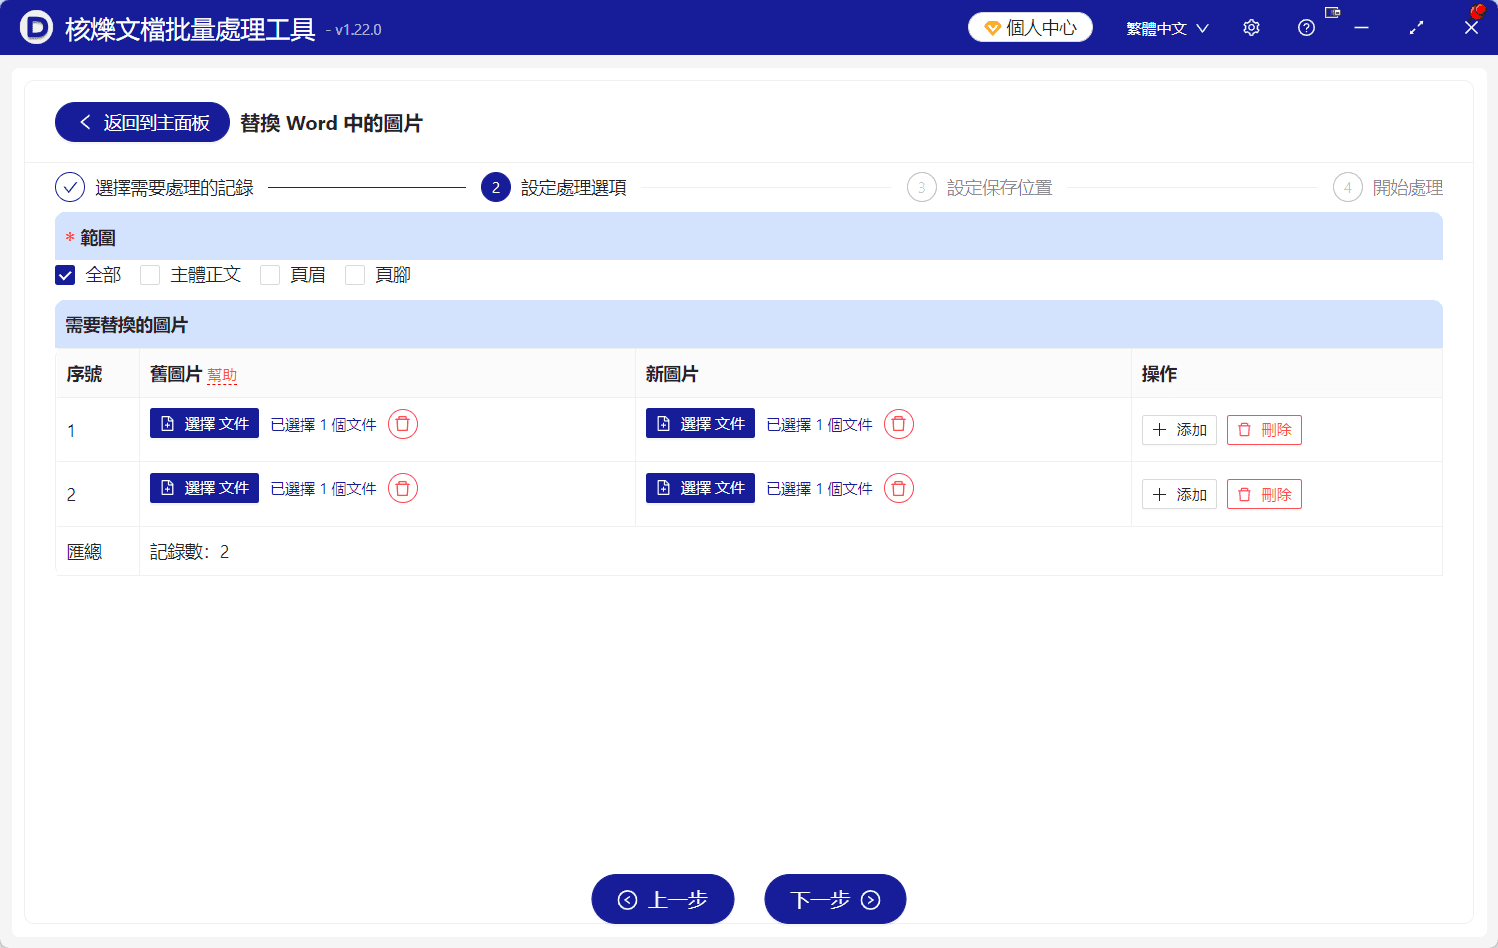This screenshot has width=1498, height=948.
Task: Click the circular D app logo icon
Action: click(36, 27)
